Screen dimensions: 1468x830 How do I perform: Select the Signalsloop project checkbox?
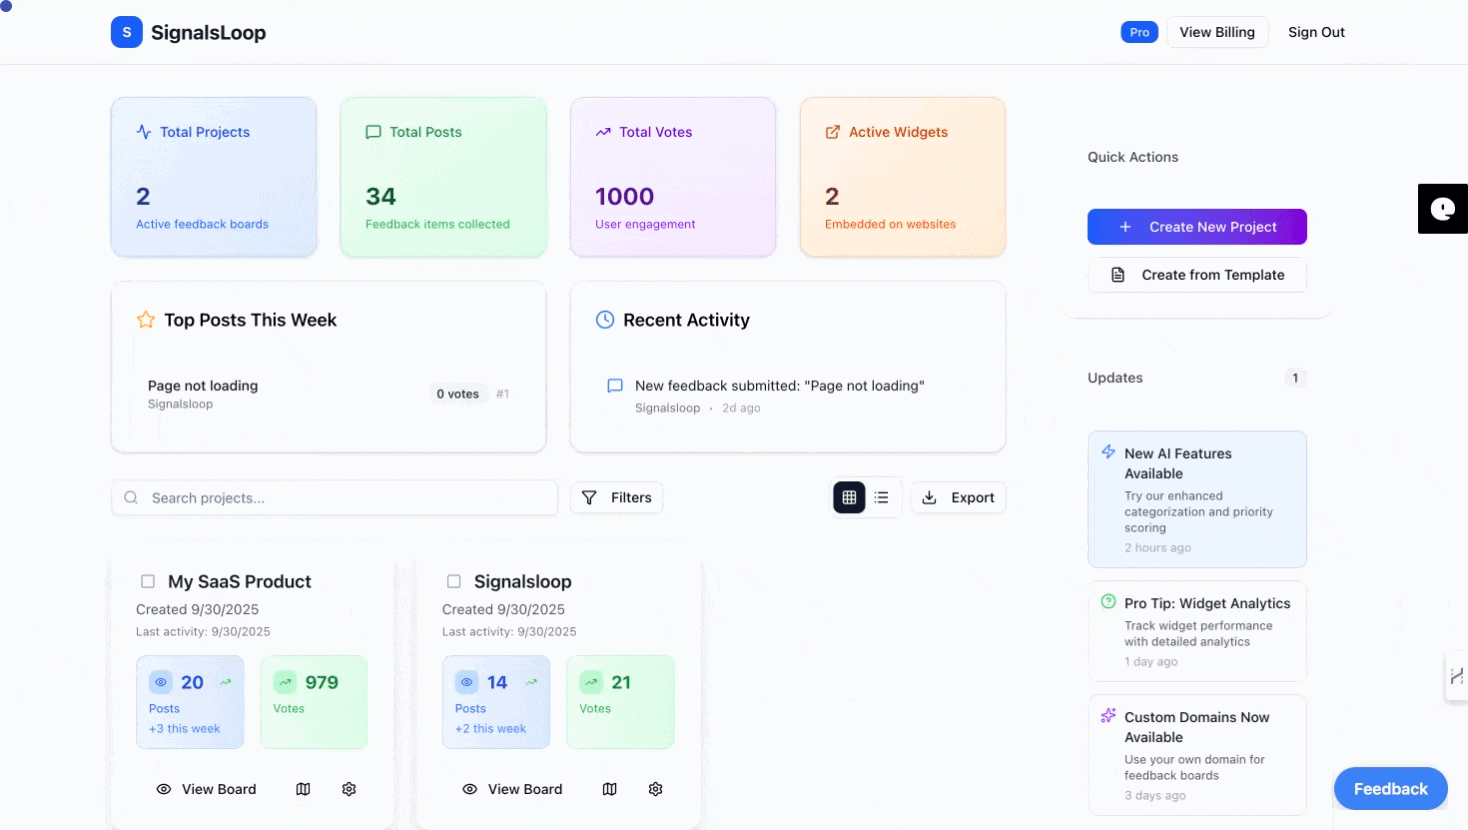(454, 581)
